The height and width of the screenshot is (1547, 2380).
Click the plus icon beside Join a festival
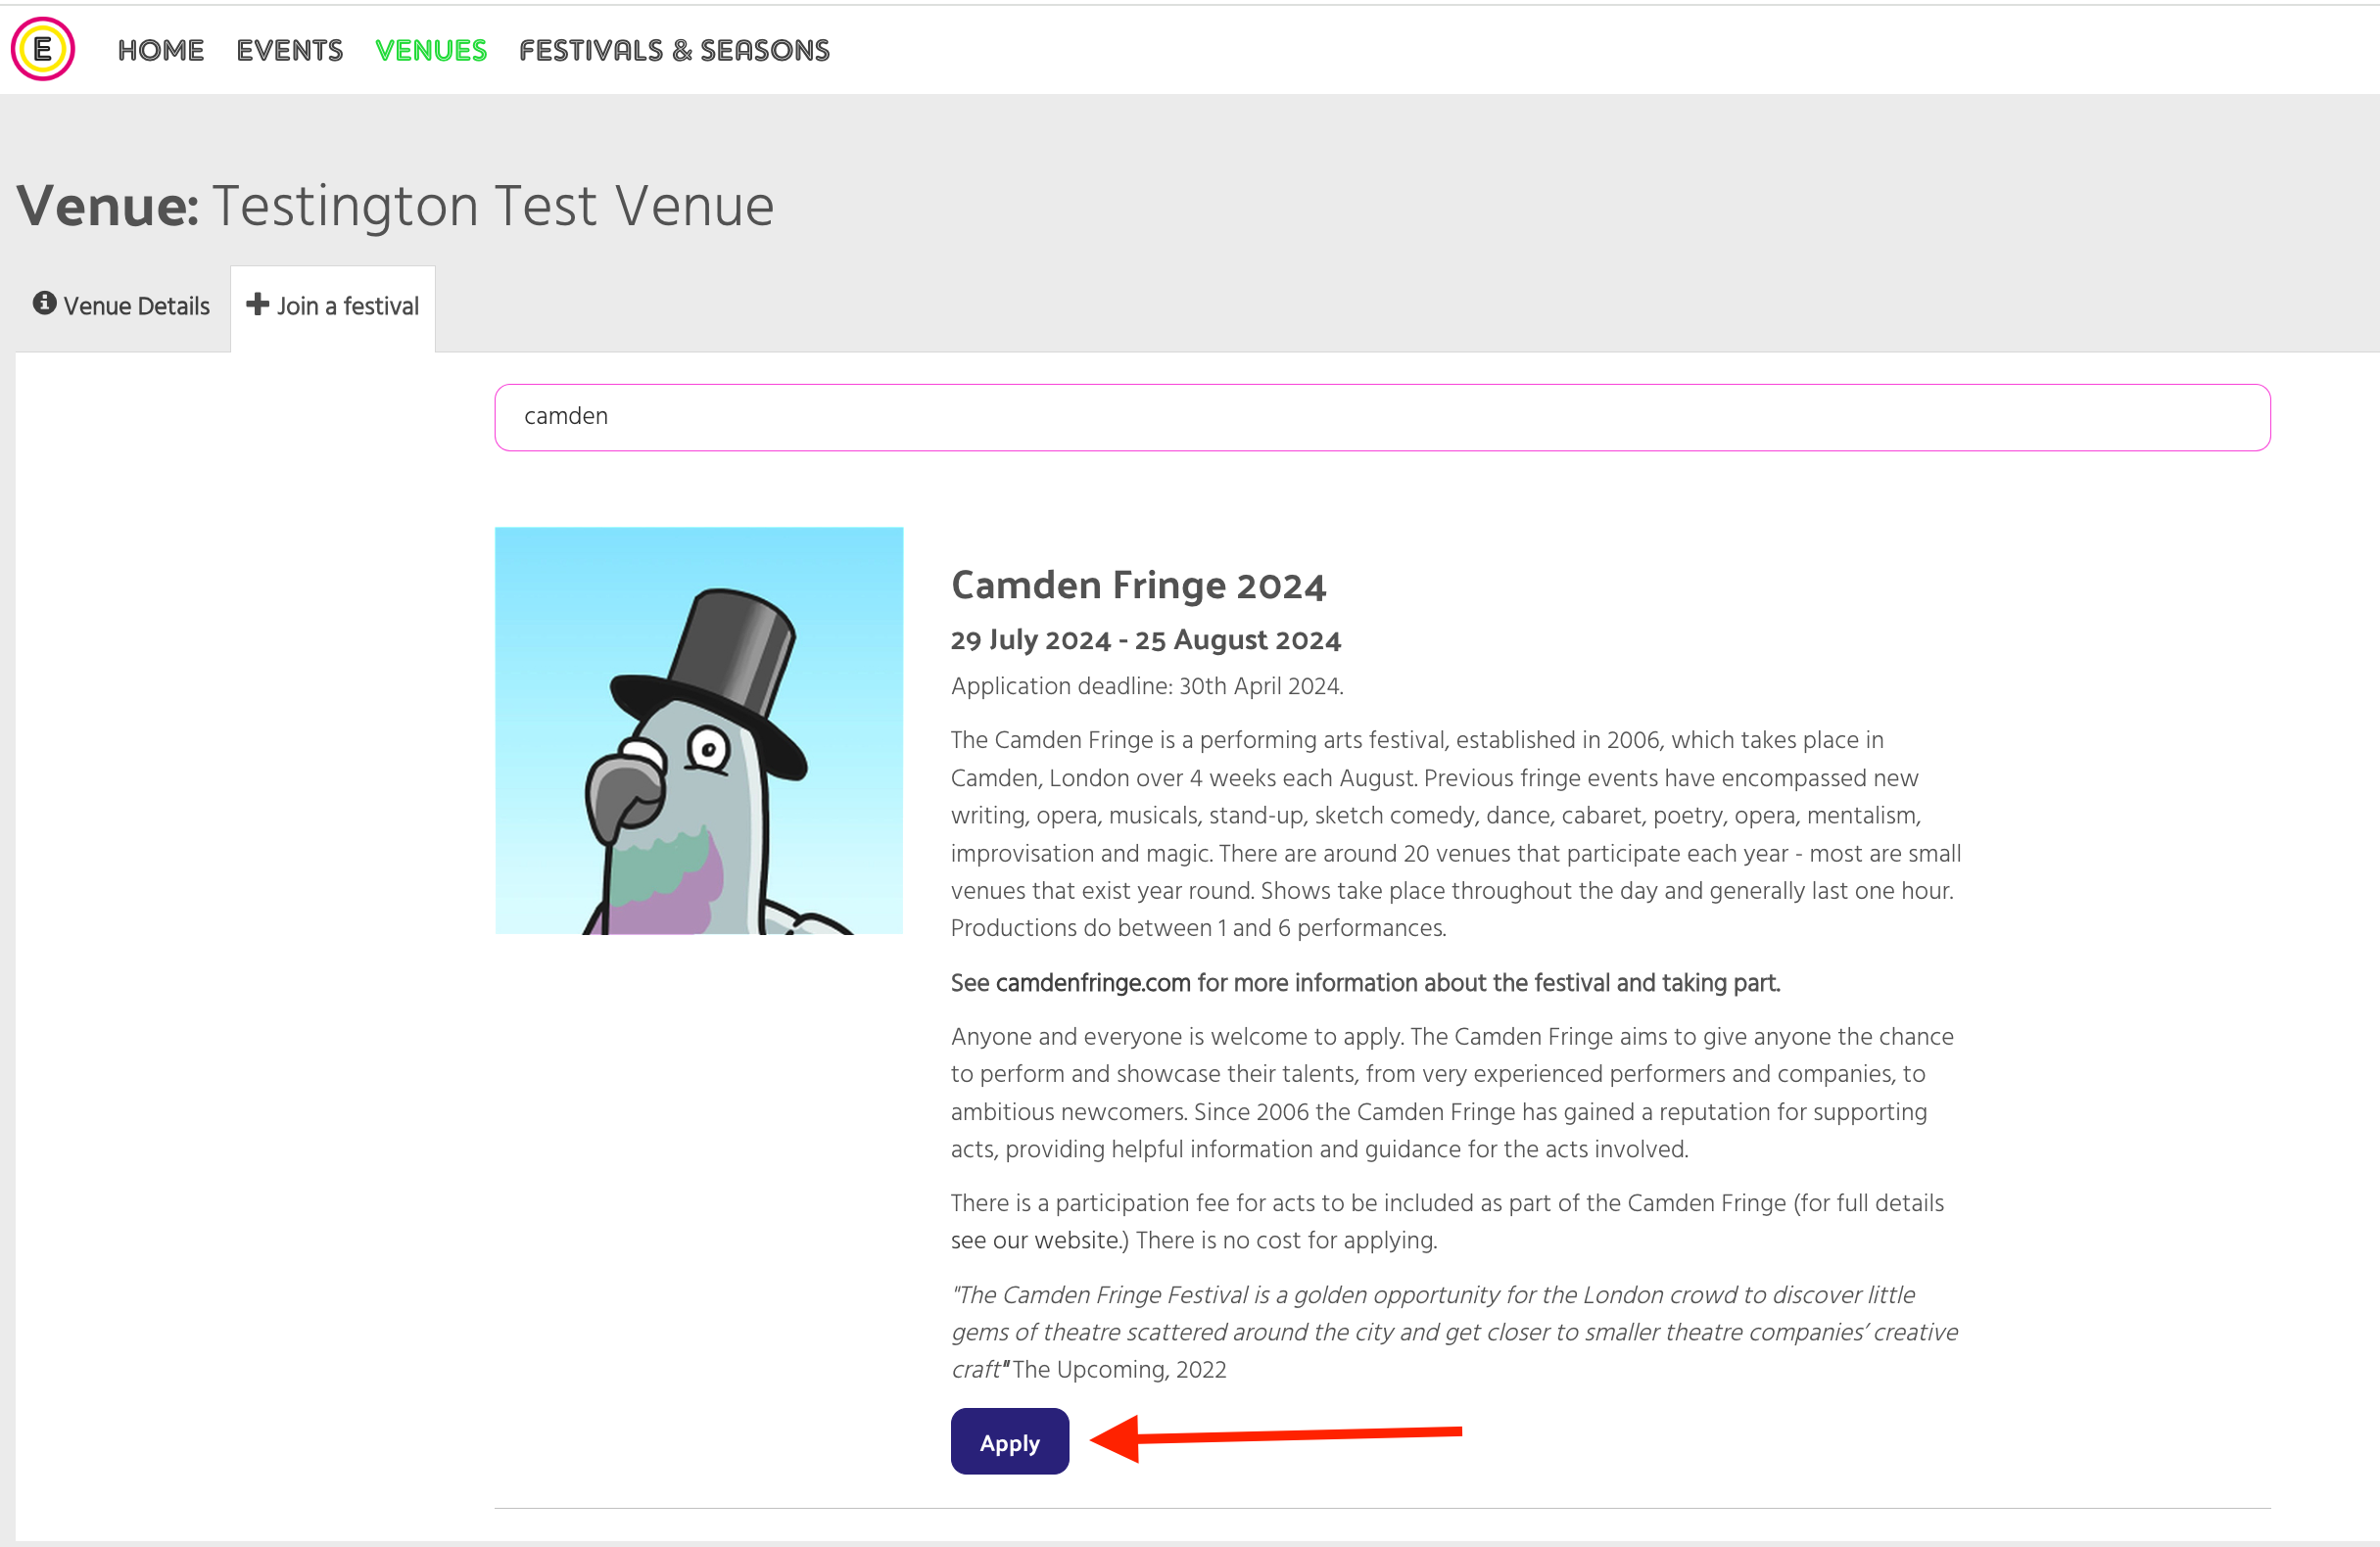[257, 304]
